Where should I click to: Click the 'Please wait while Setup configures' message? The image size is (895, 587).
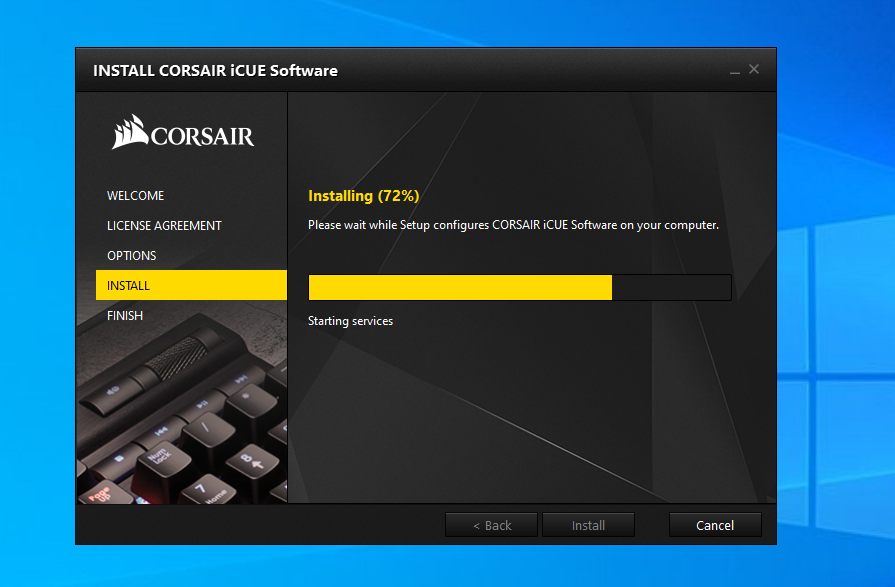coord(513,225)
